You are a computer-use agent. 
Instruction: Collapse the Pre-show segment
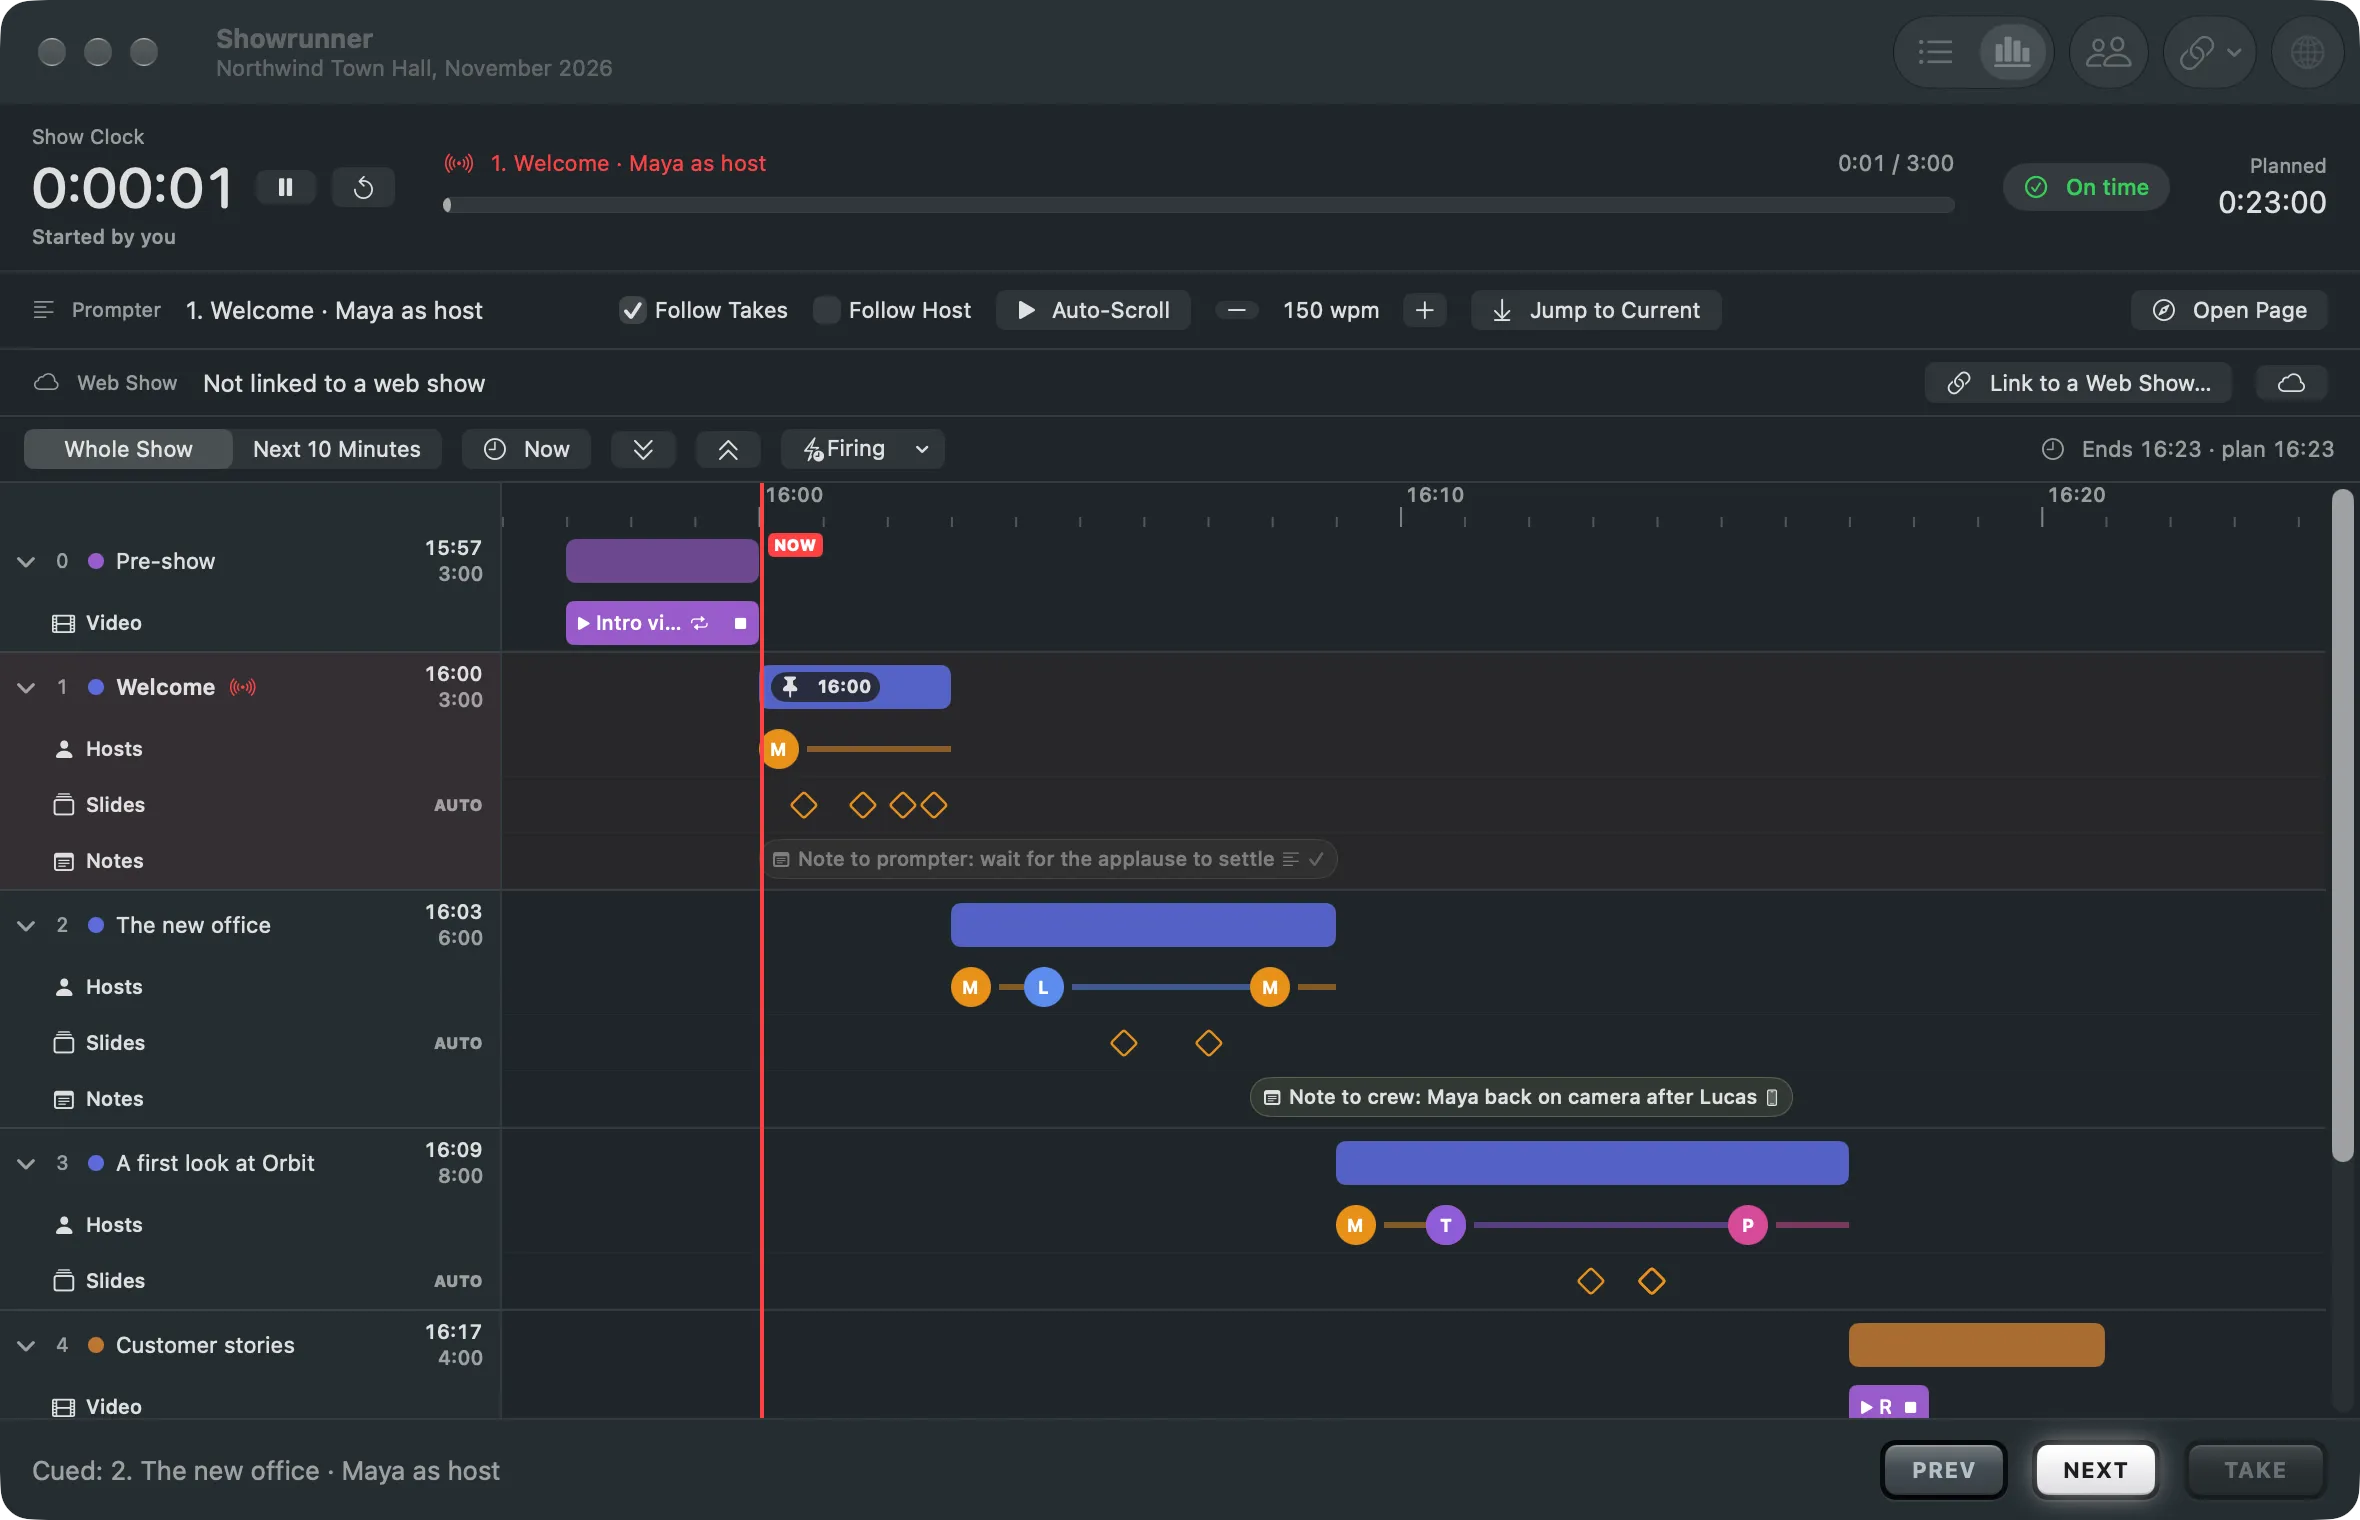click(x=26, y=561)
